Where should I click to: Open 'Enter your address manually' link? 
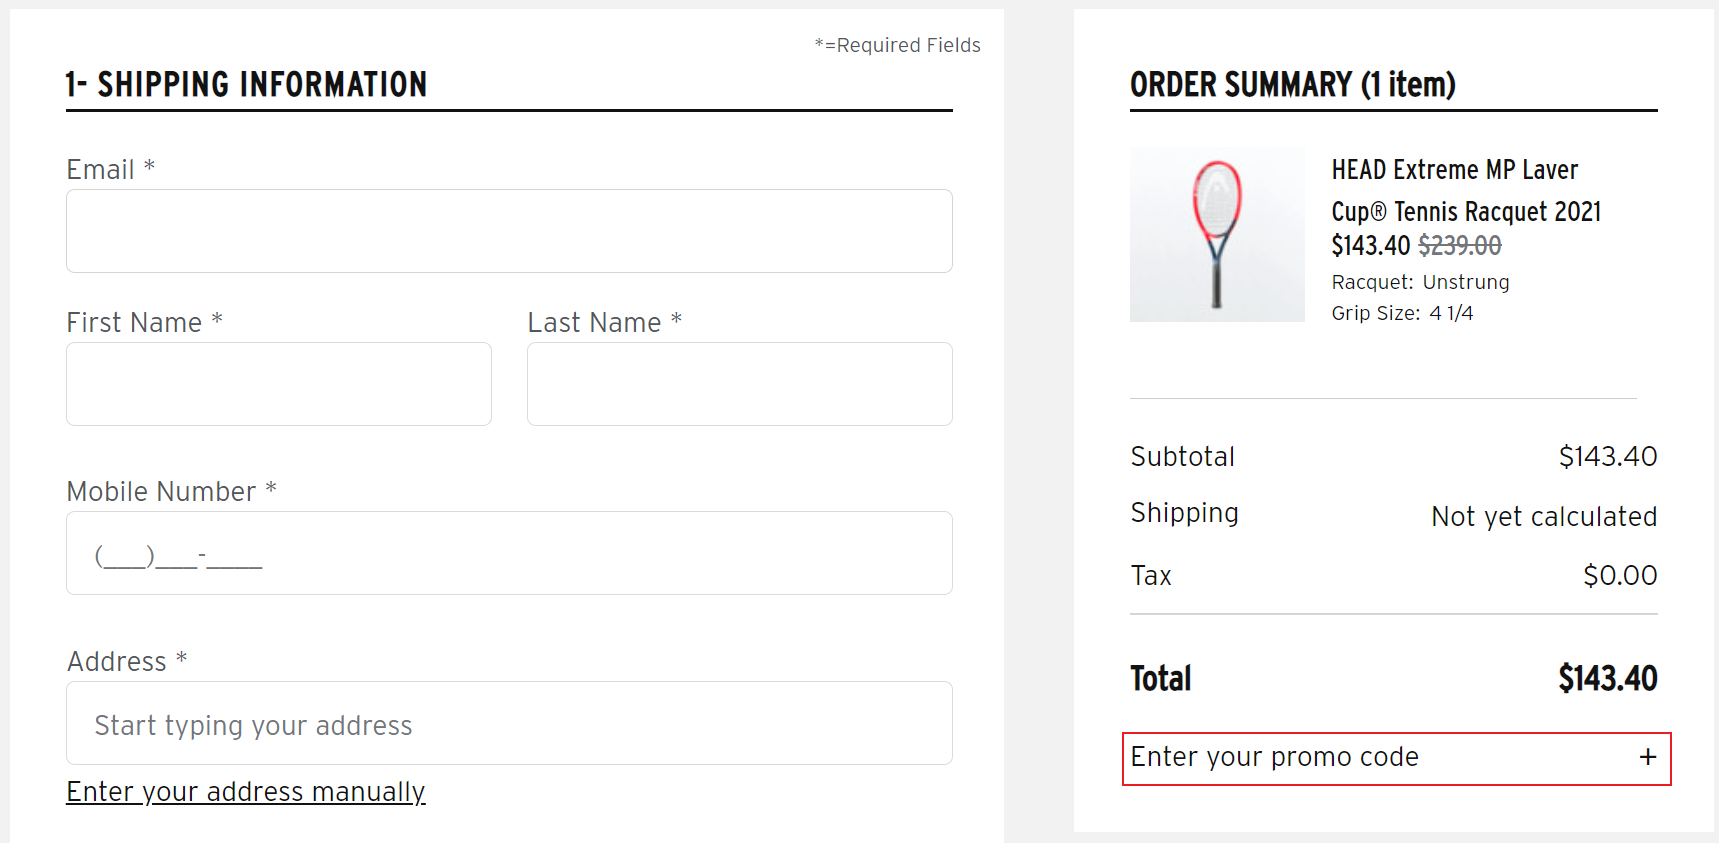(x=245, y=791)
